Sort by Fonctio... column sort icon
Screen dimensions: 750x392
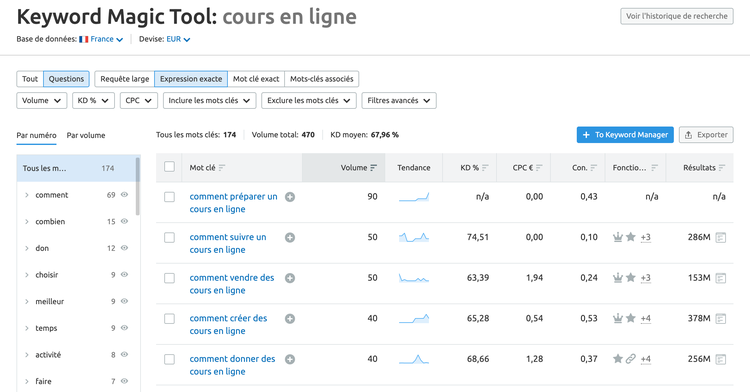coord(654,168)
